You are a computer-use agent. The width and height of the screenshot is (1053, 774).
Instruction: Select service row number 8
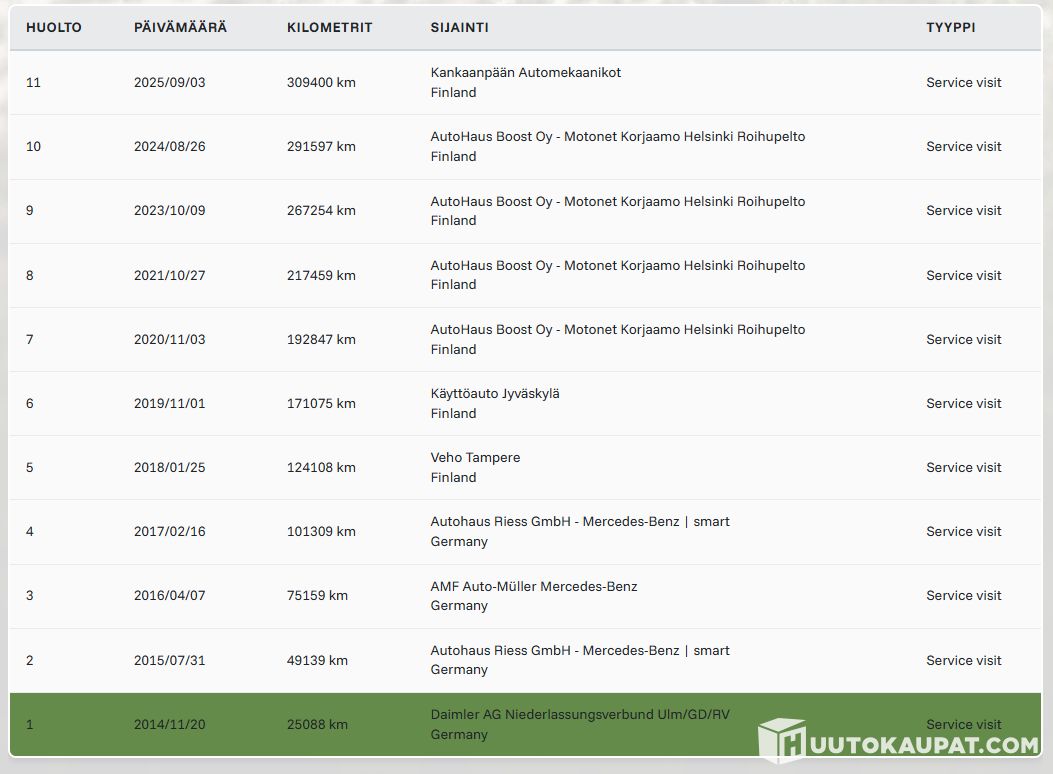(x=30, y=275)
